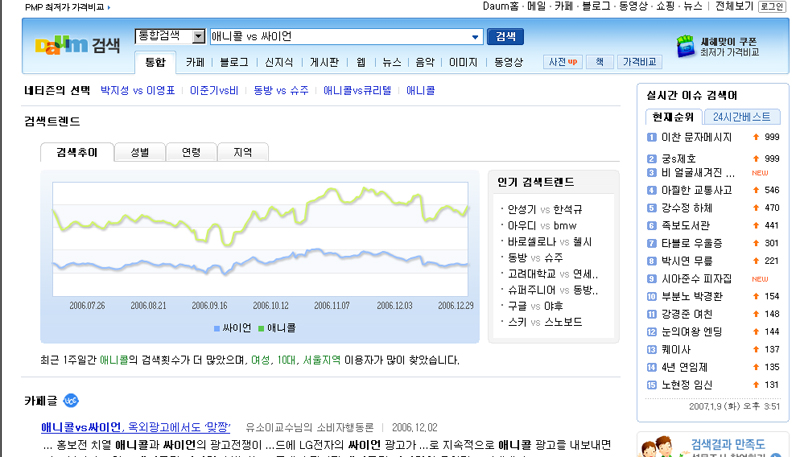Switch to the 카페 search tab
The height and width of the screenshot is (457, 800).
click(x=195, y=62)
